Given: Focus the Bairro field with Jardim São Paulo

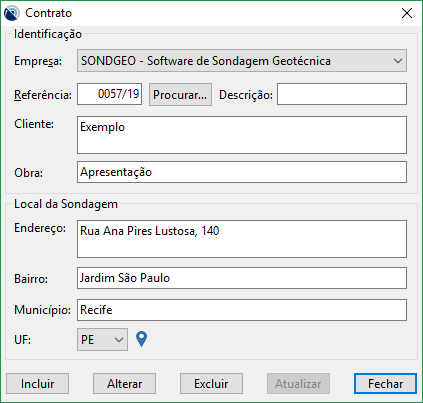Looking at the screenshot, I should [x=242, y=278].
